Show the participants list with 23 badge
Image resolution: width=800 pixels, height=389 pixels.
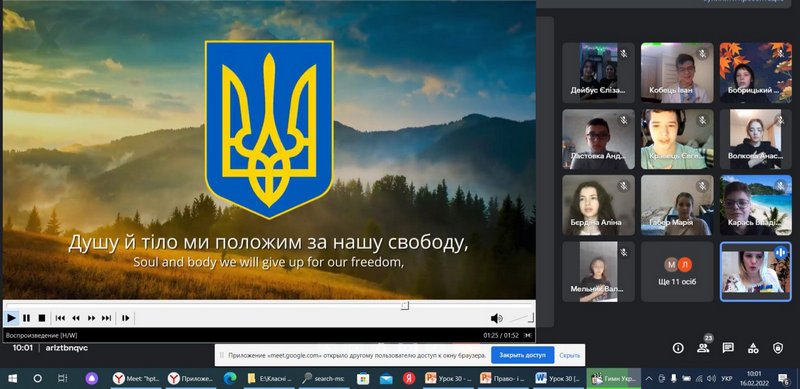pyautogui.click(x=703, y=348)
